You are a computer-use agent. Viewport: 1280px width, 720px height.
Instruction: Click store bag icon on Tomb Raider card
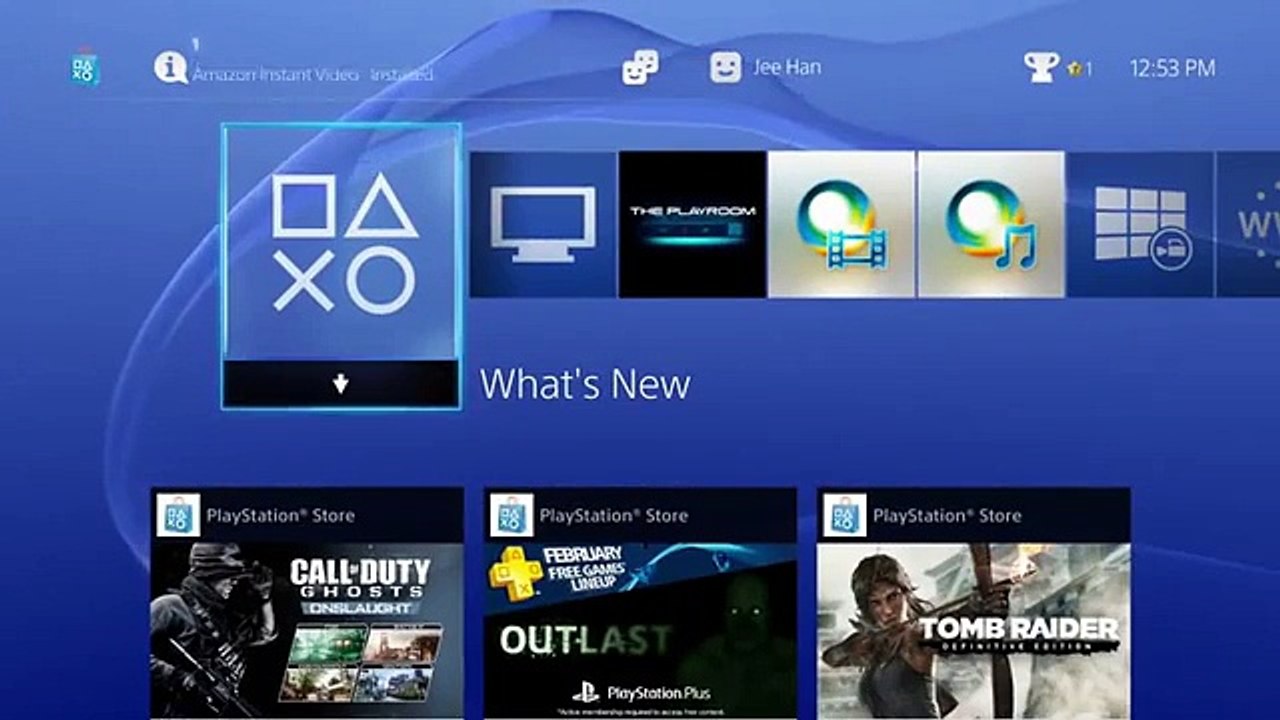click(845, 515)
